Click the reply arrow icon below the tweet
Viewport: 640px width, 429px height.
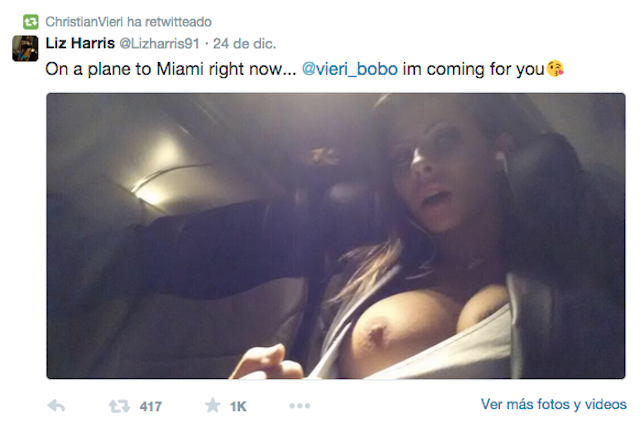coord(56,406)
